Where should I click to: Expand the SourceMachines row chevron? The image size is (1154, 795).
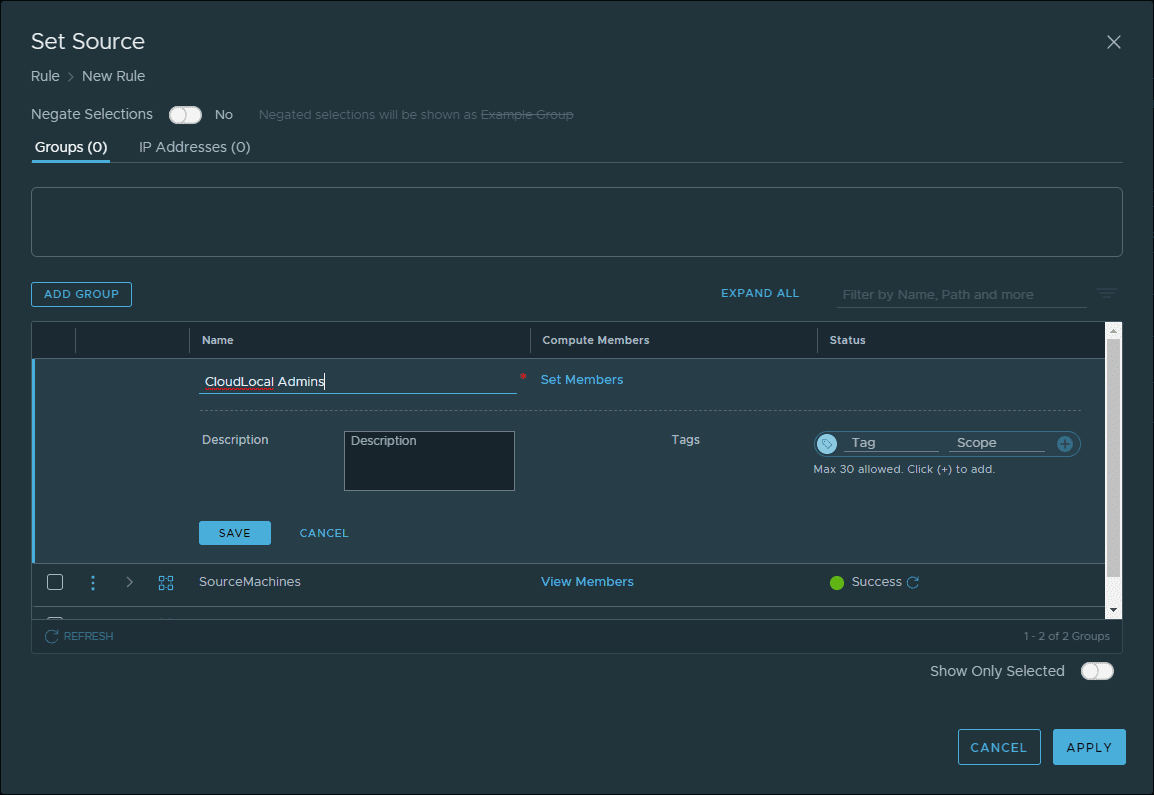(x=129, y=582)
